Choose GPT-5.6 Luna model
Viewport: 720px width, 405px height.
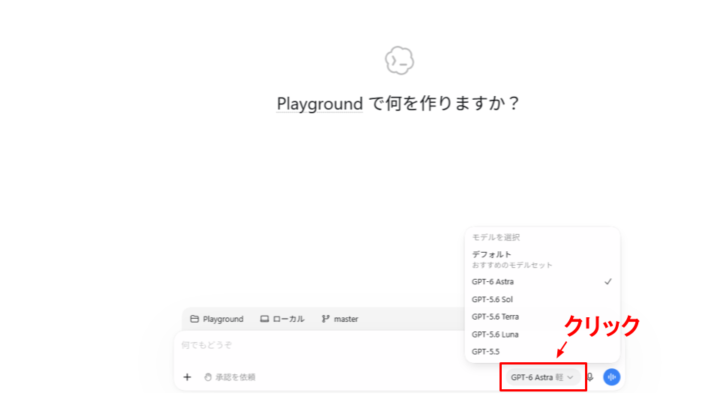coord(542,334)
